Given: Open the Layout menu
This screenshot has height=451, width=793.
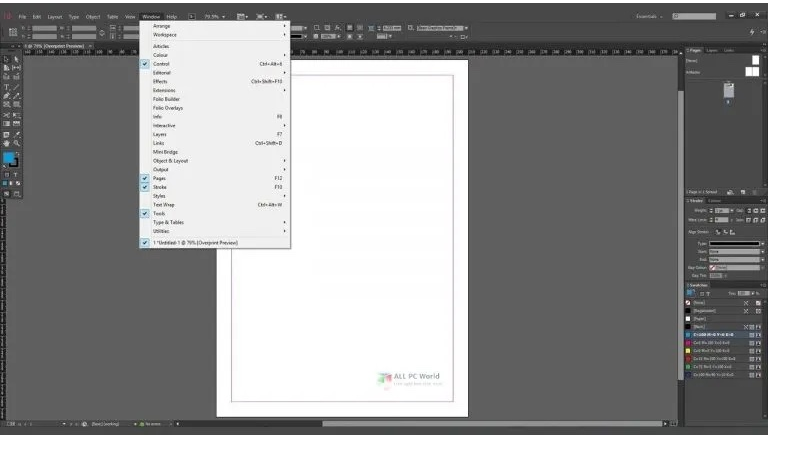Looking at the screenshot, I should 55,17.
